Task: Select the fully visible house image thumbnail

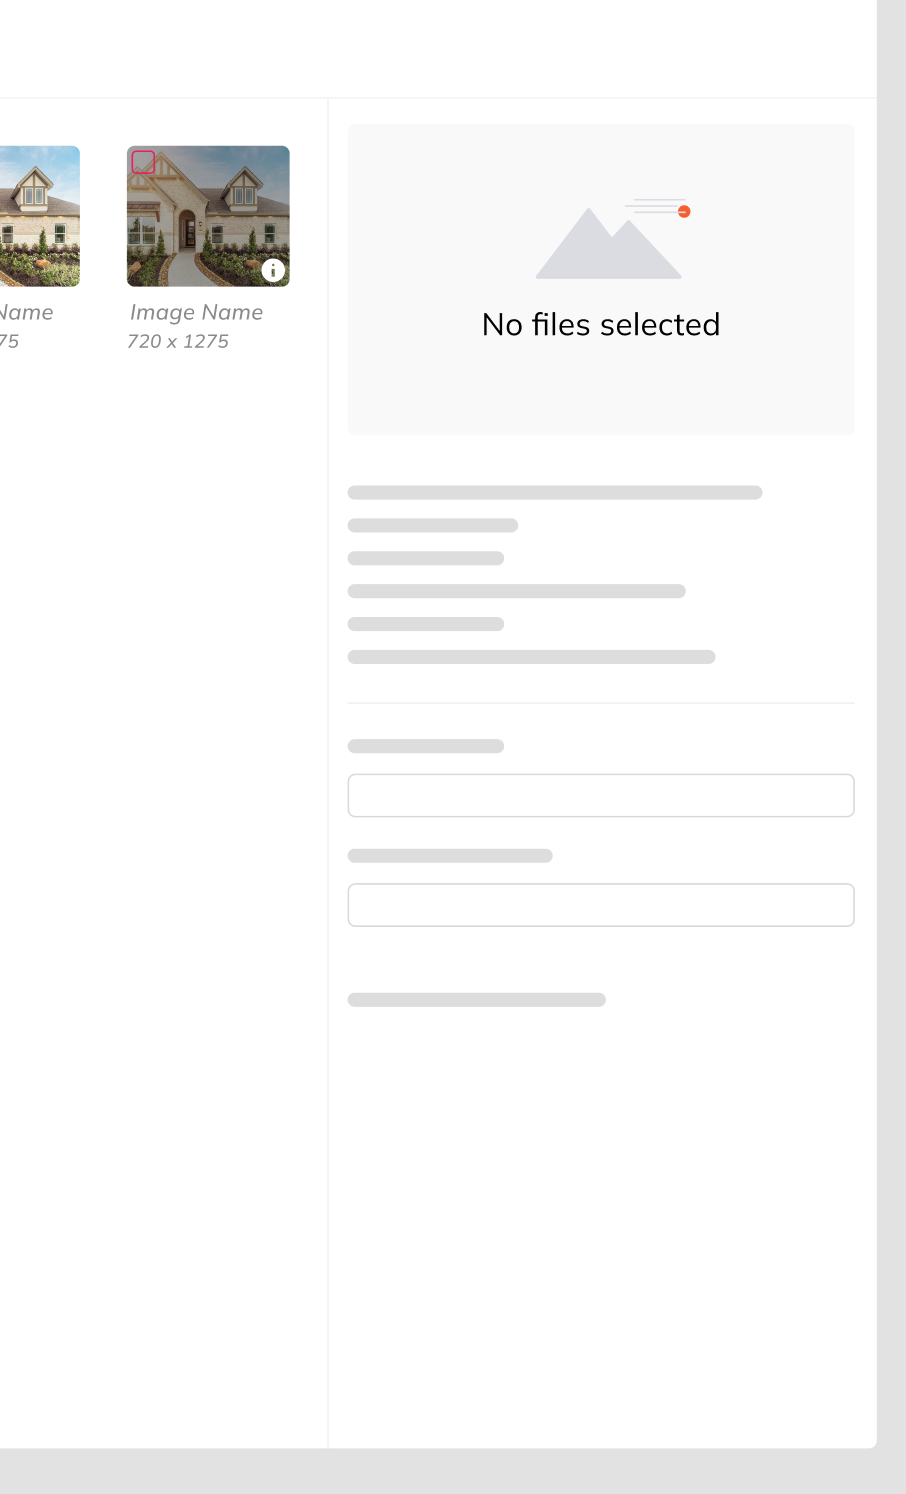Action: [x=208, y=216]
